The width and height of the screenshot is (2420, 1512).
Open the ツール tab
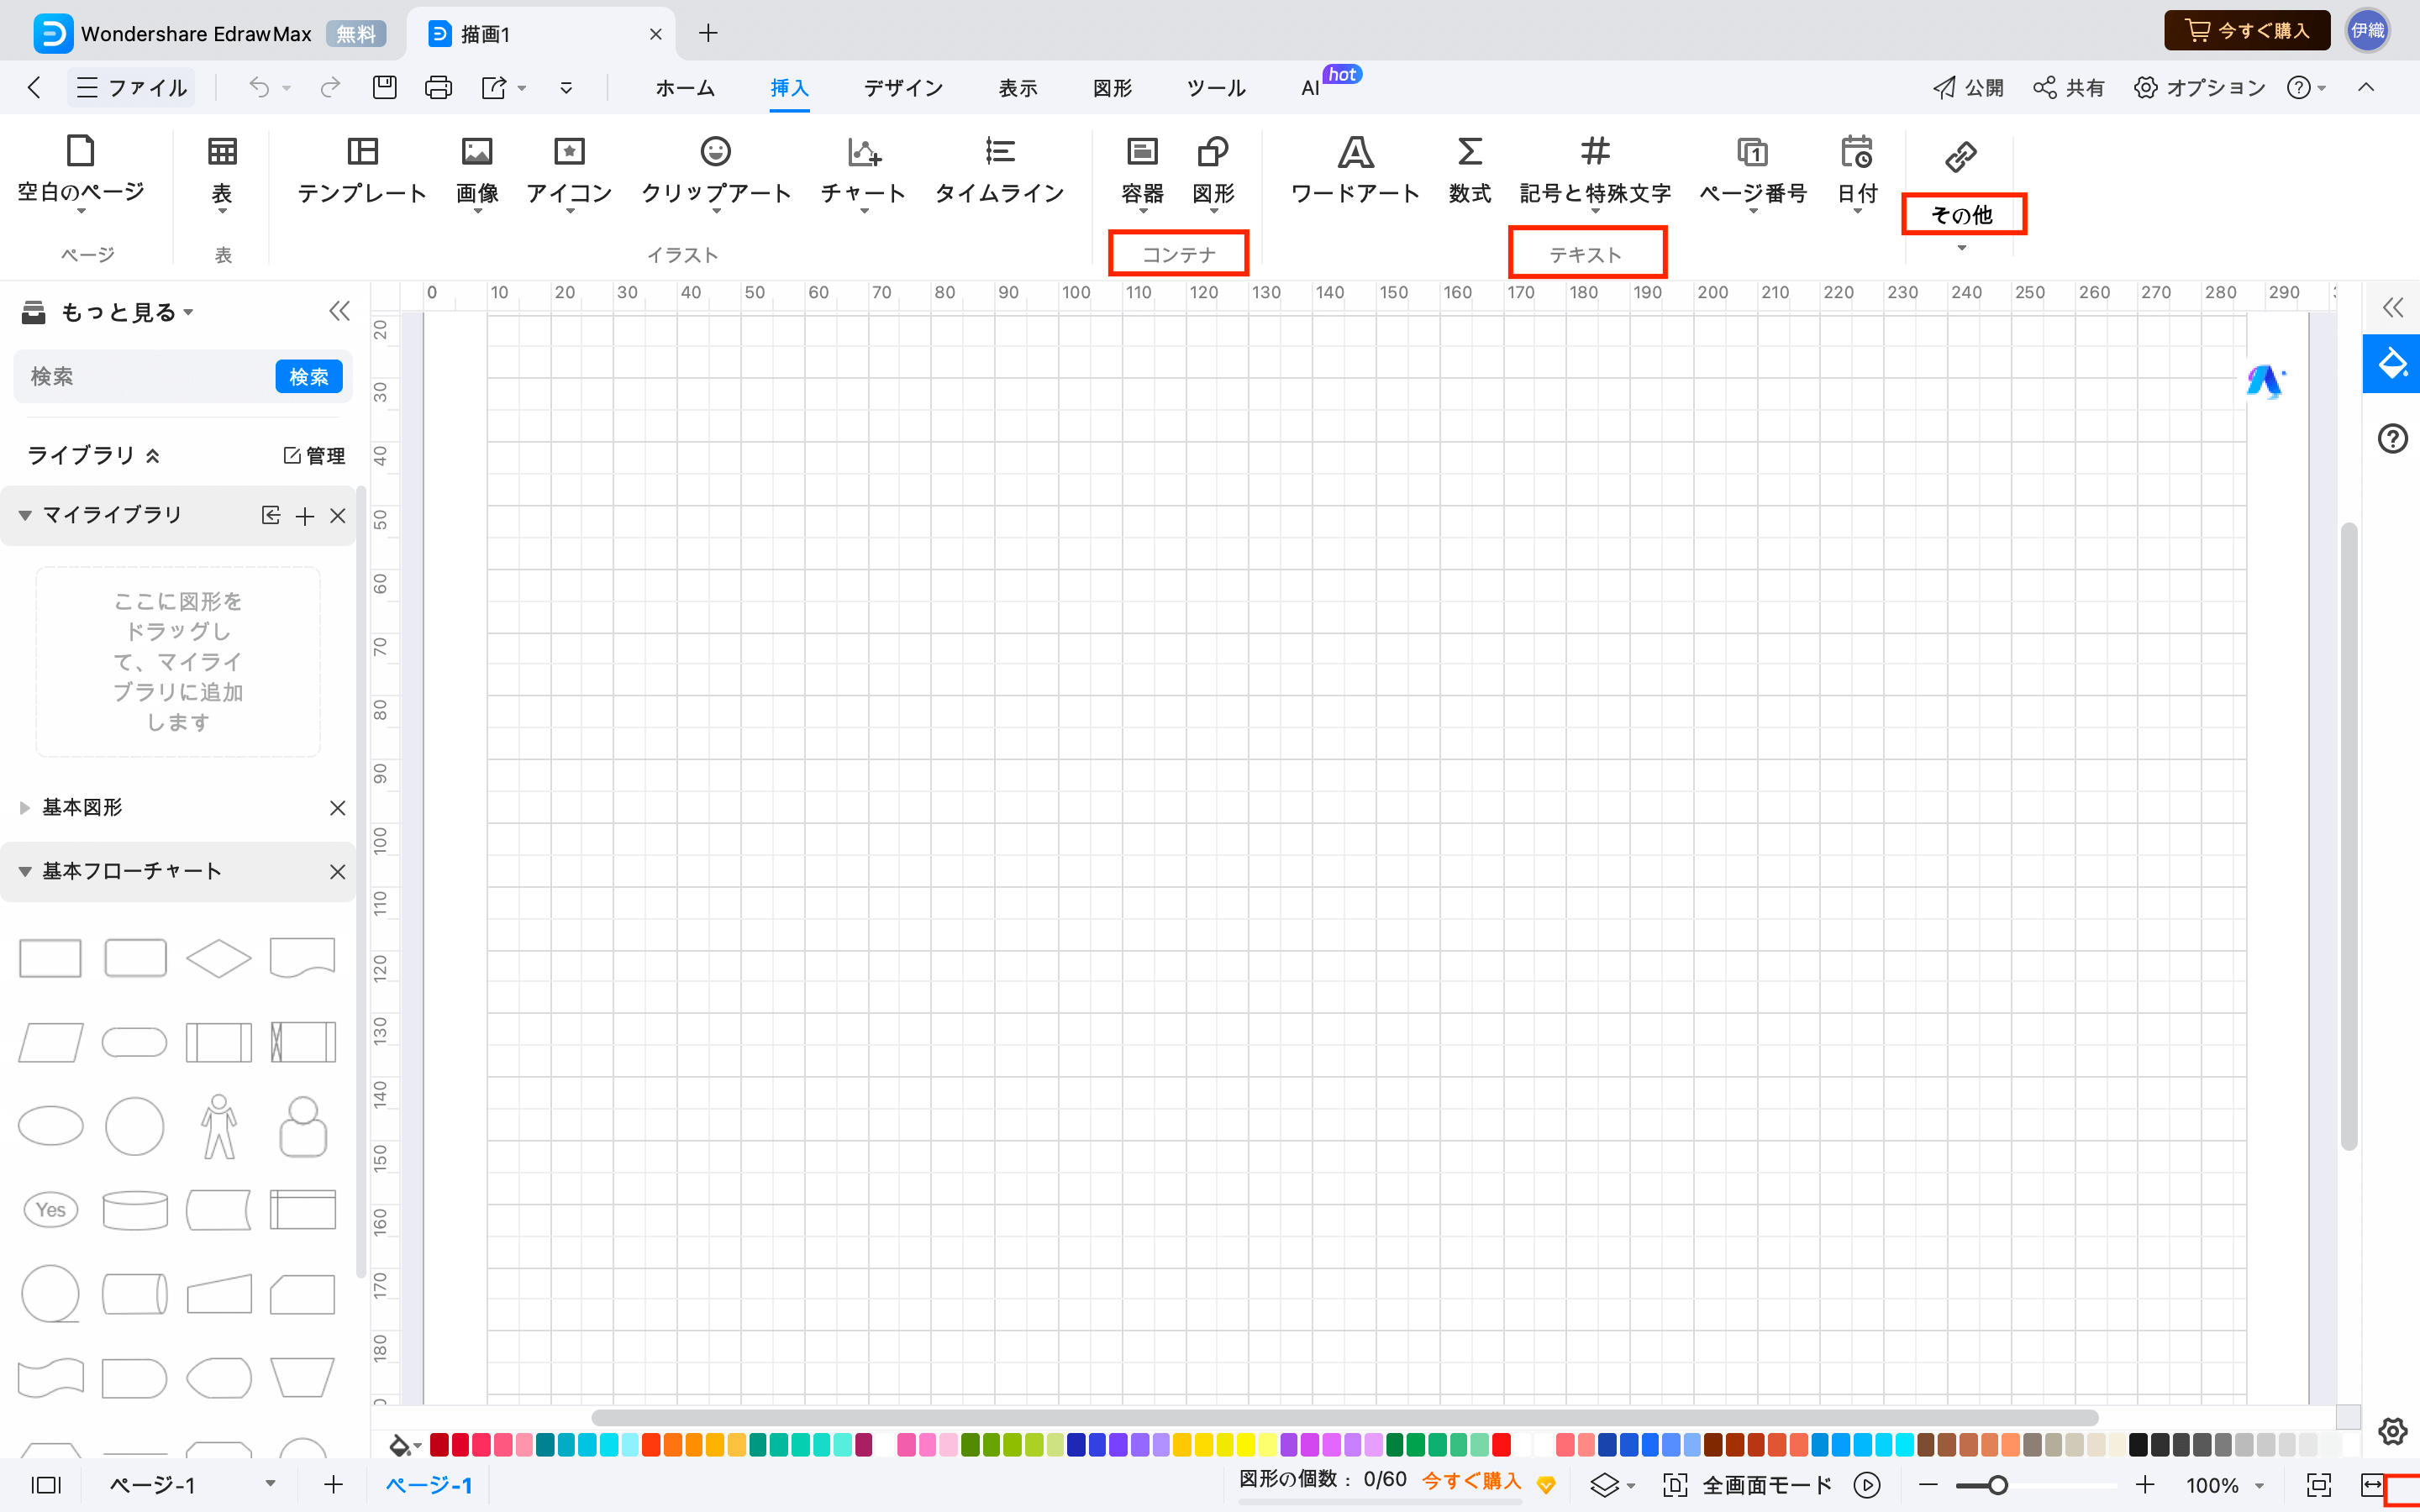coord(1215,88)
